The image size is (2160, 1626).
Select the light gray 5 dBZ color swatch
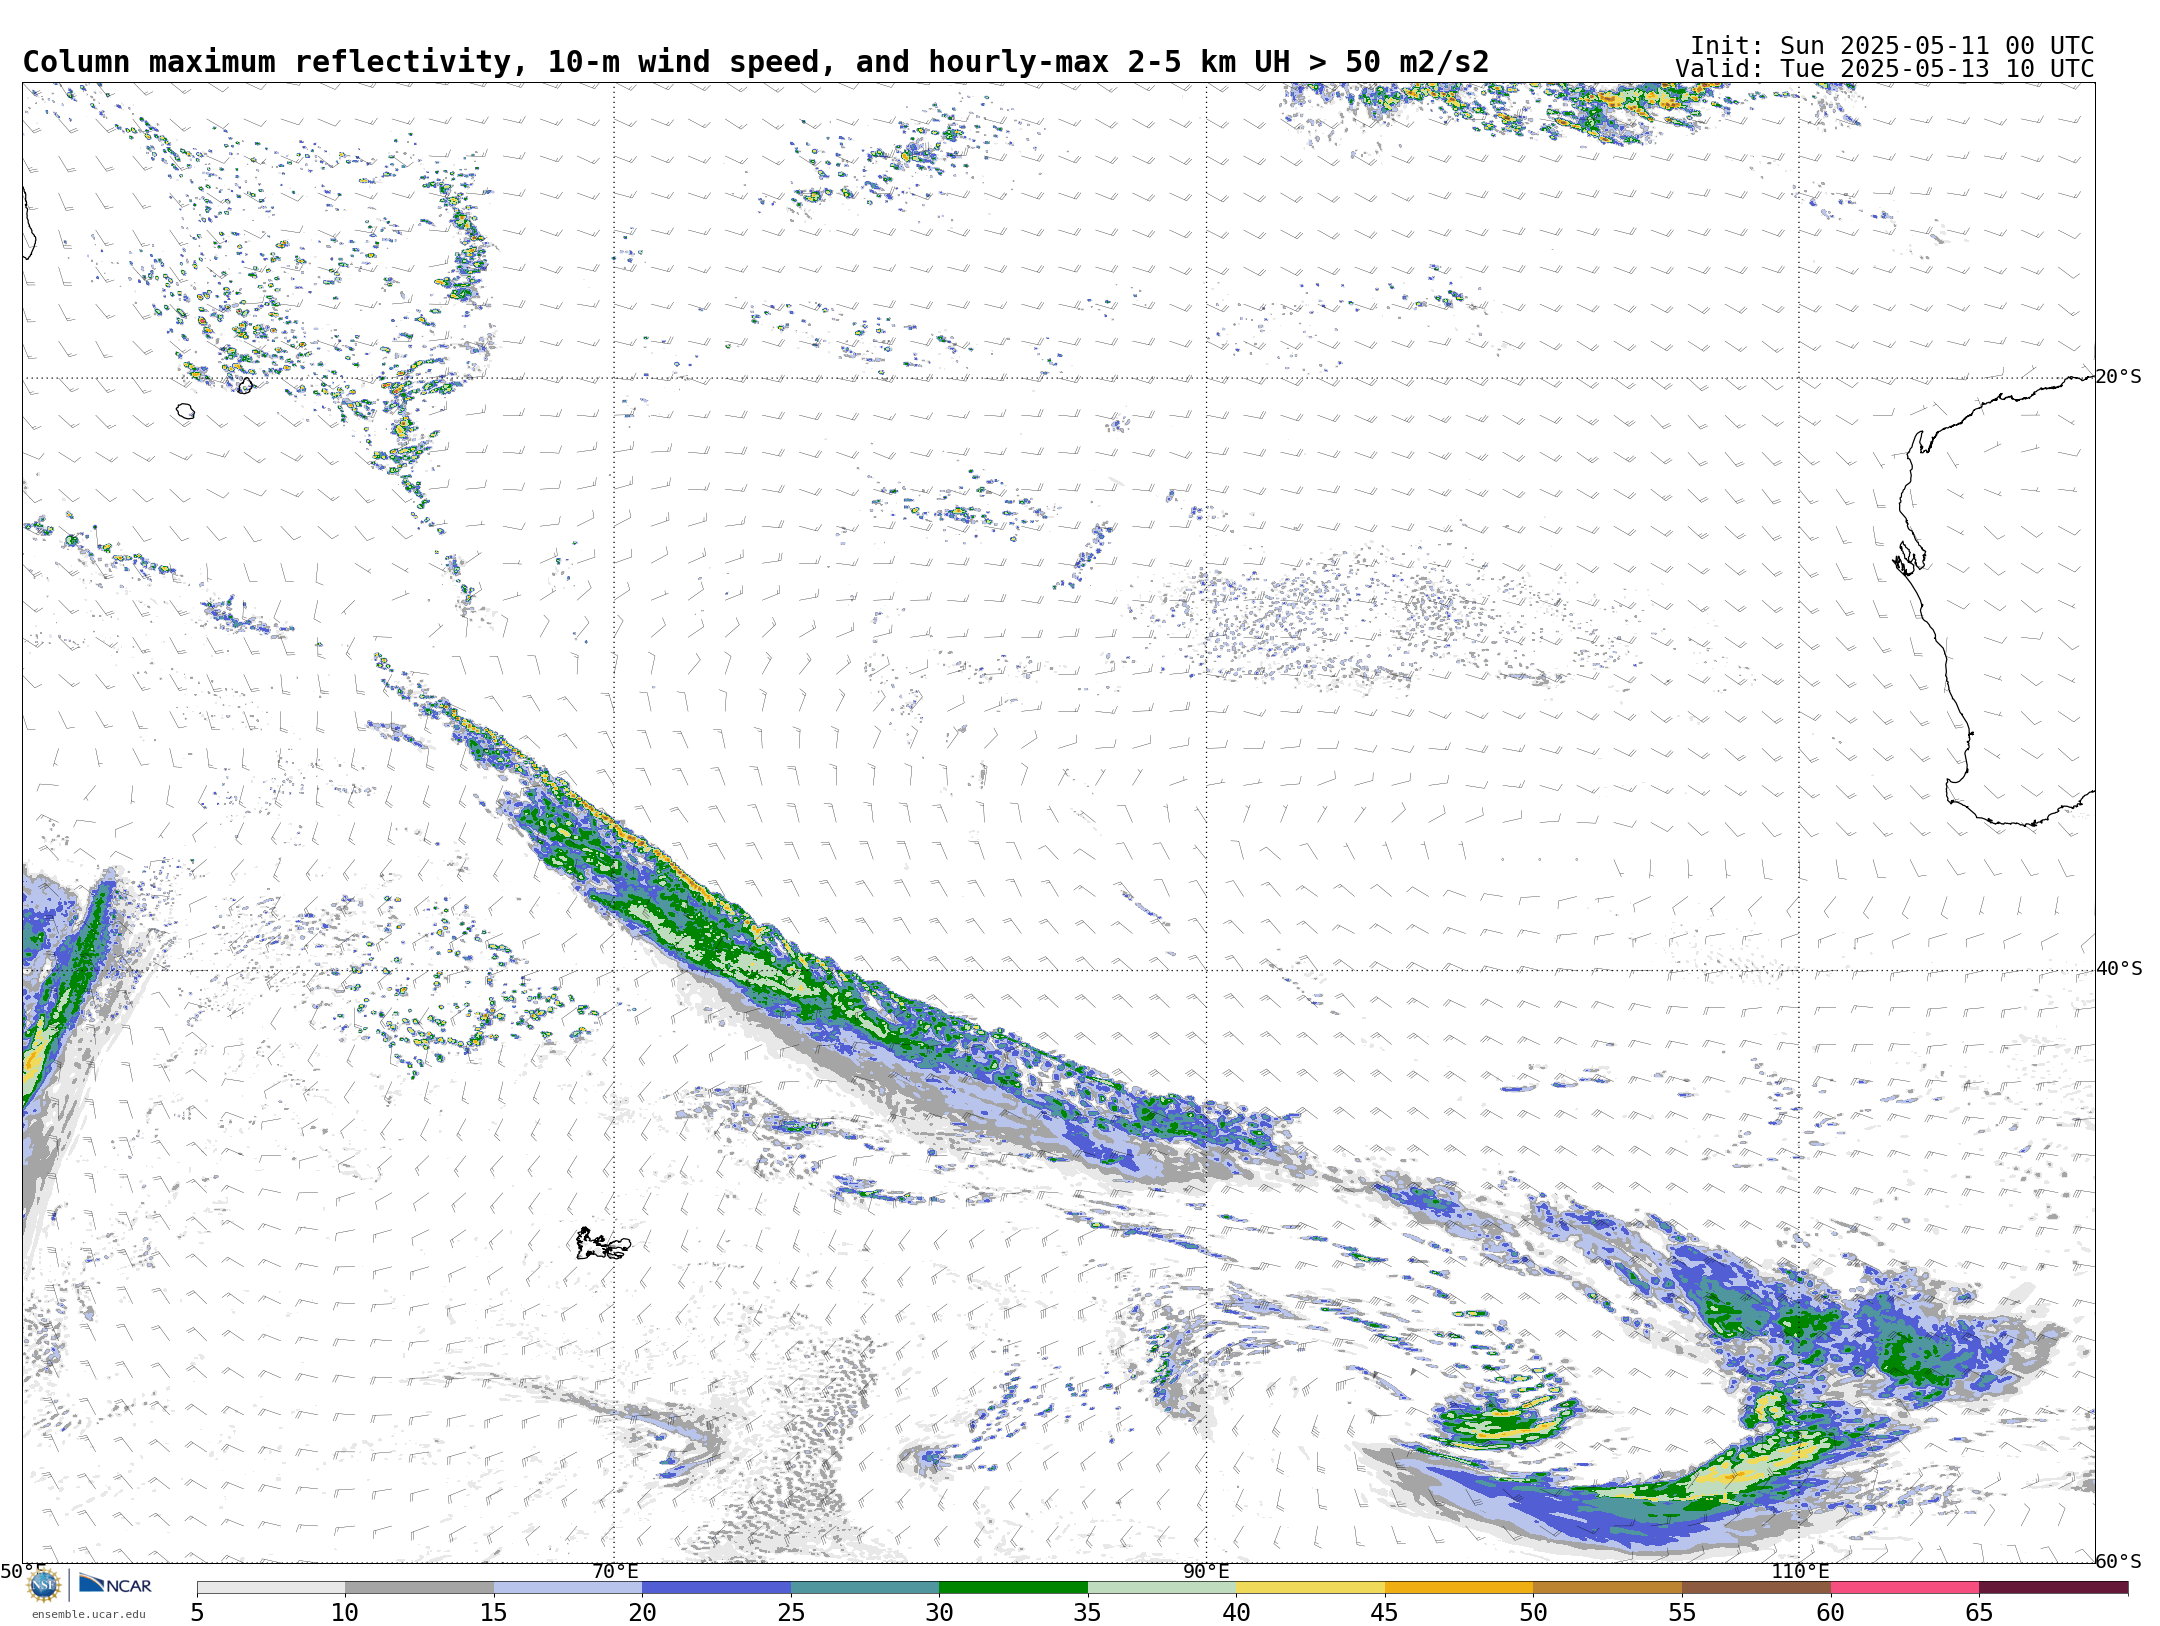pos(271,1587)
